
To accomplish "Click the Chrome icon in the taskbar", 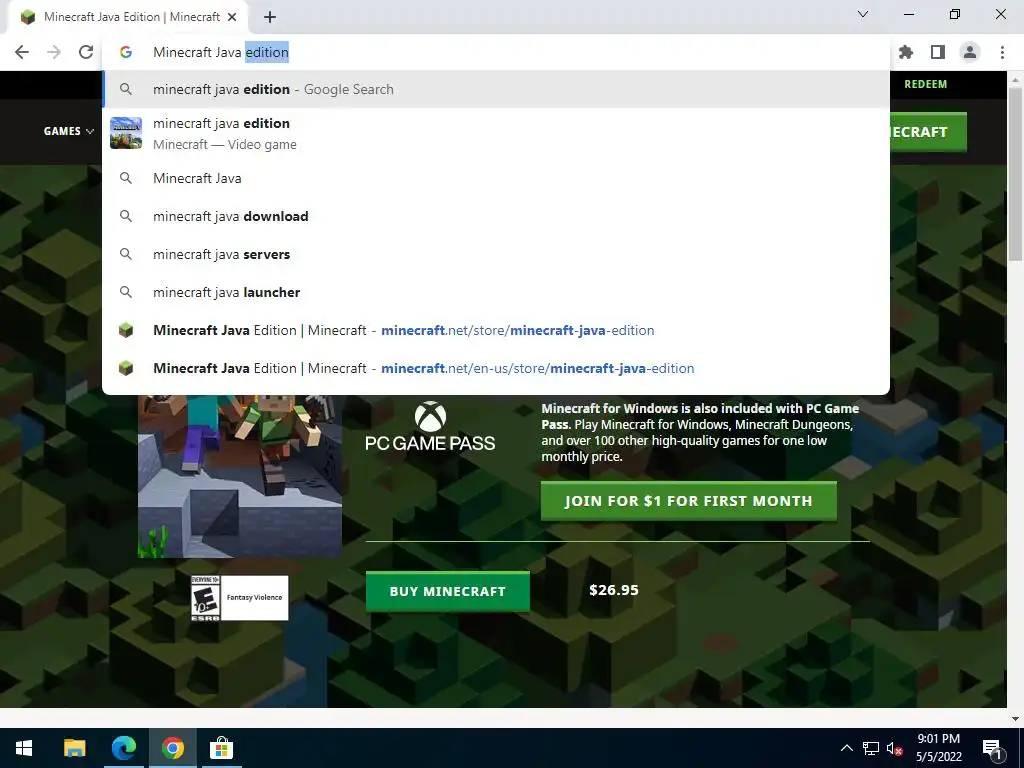I will click(172, 748).
